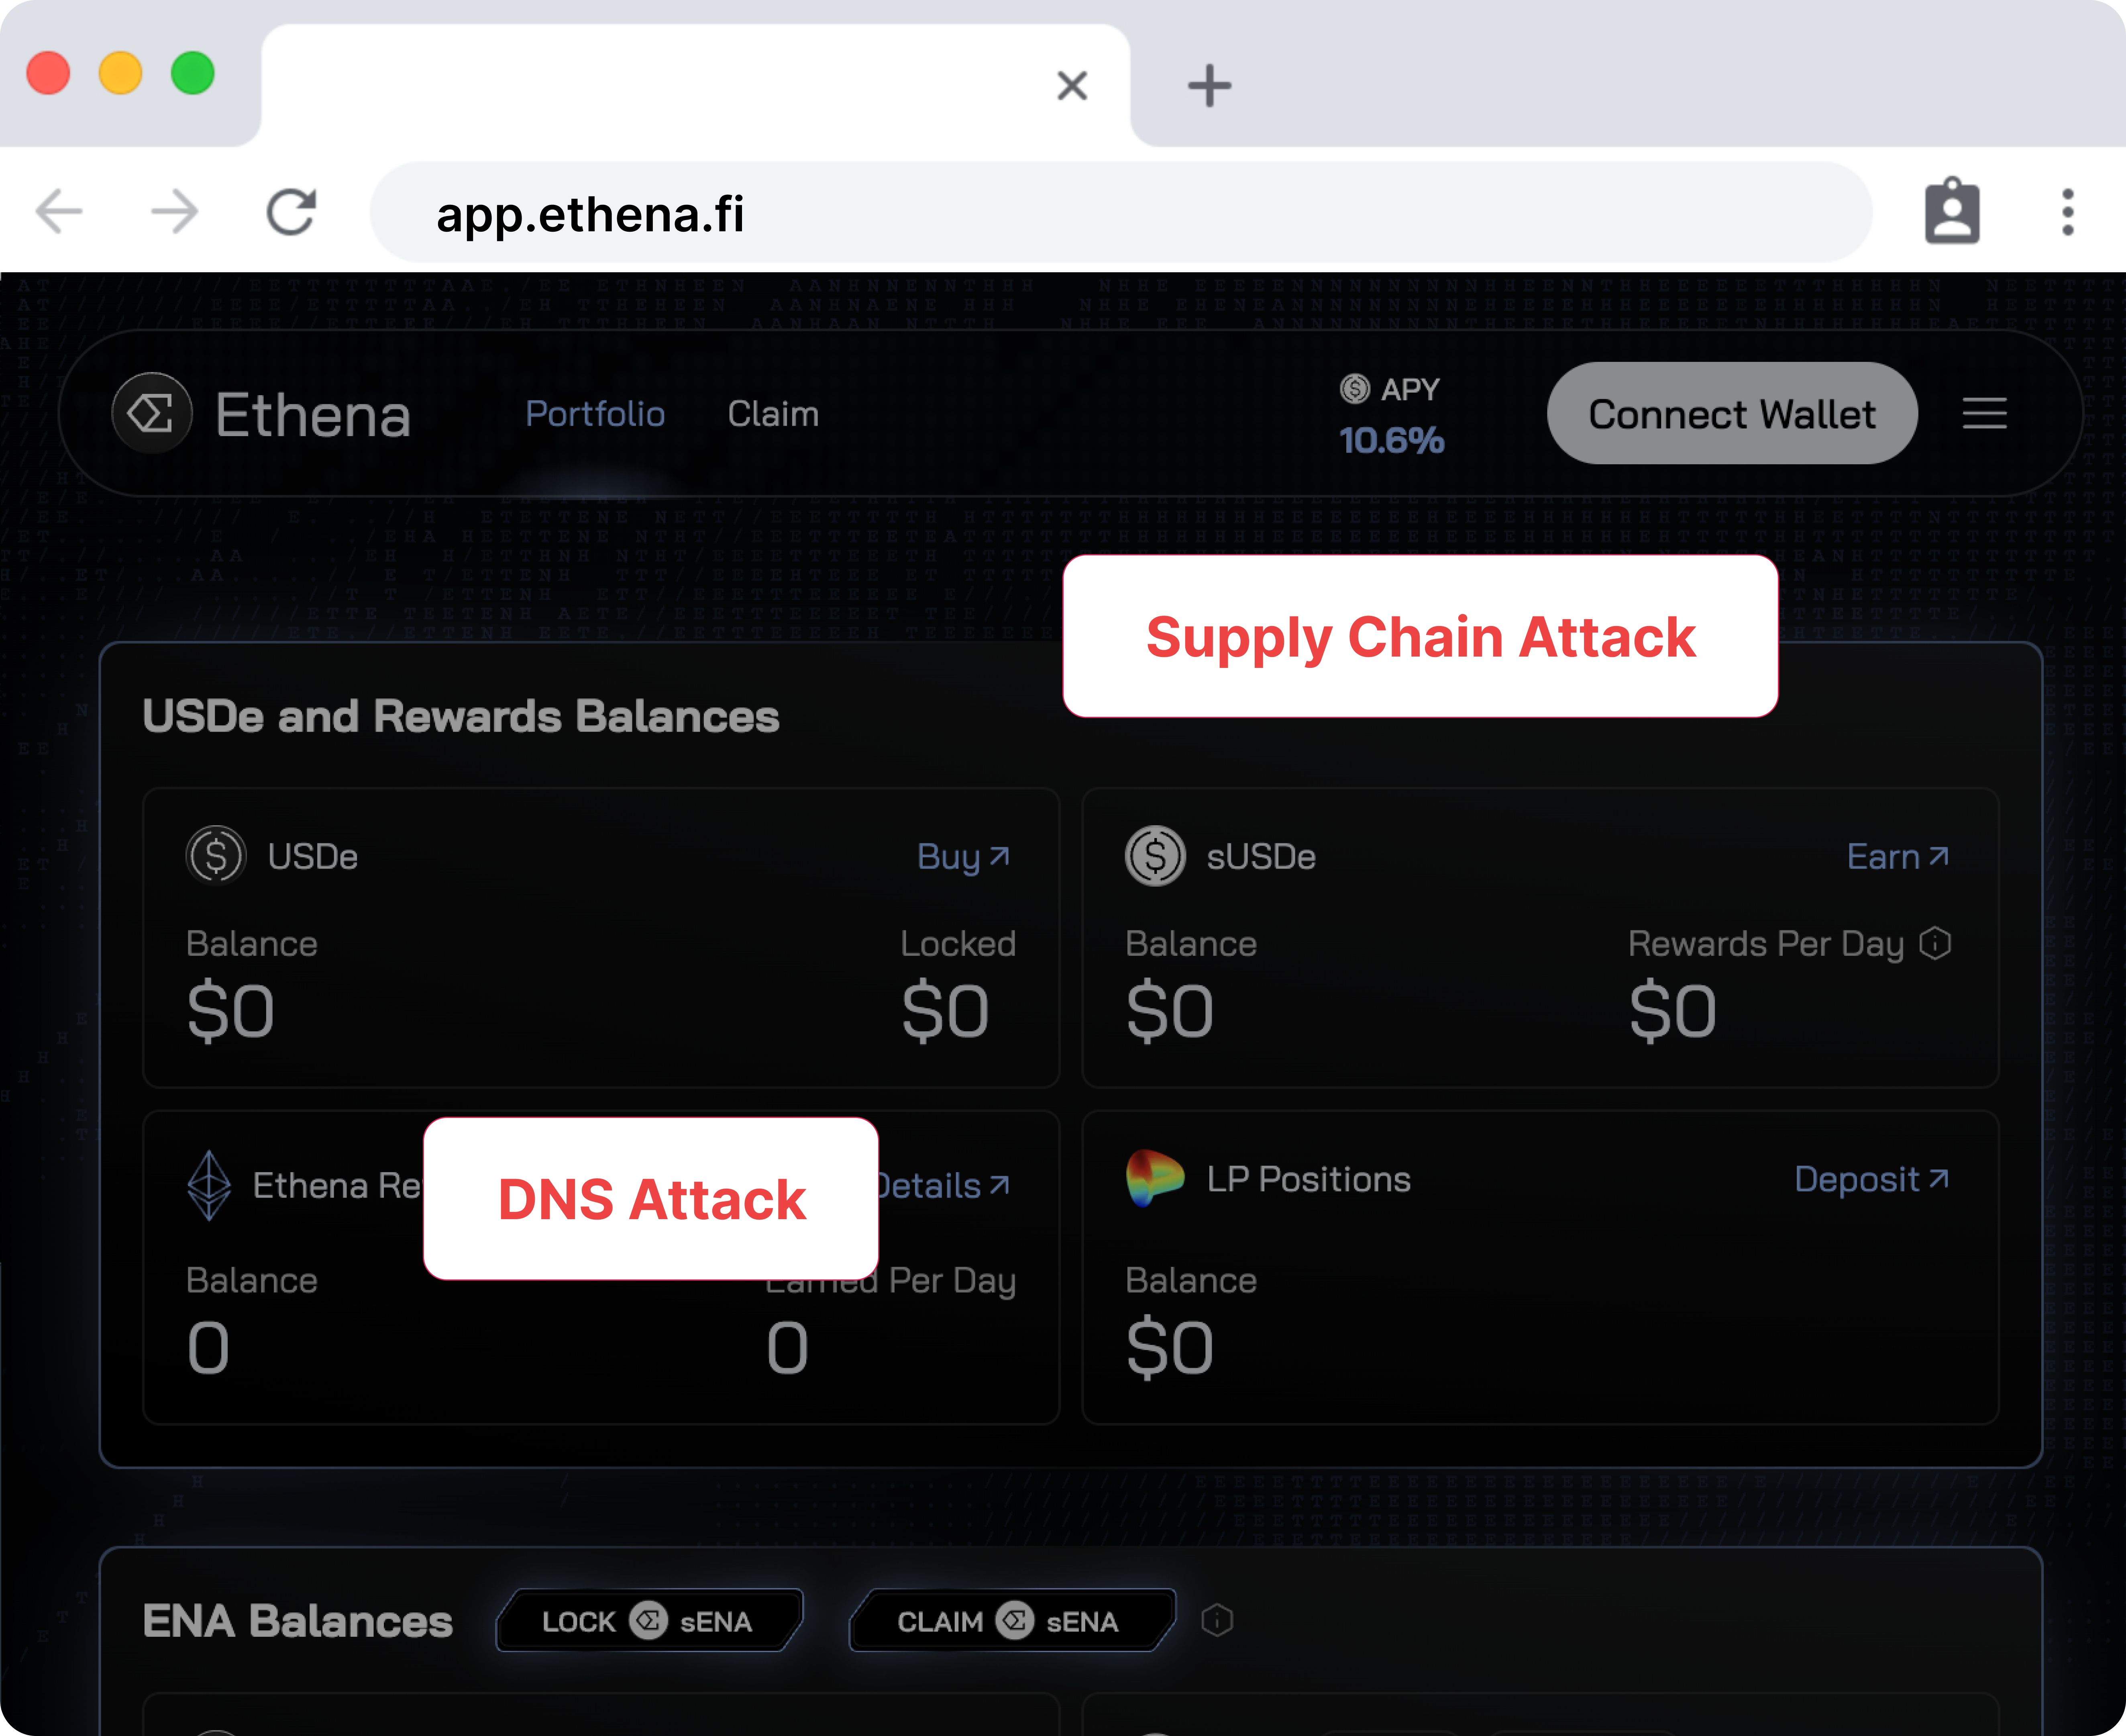Click the sUSDe Balance $0 value
The height and width of the screenshot is (1736, 2126).
(x=1169, y=1011)
